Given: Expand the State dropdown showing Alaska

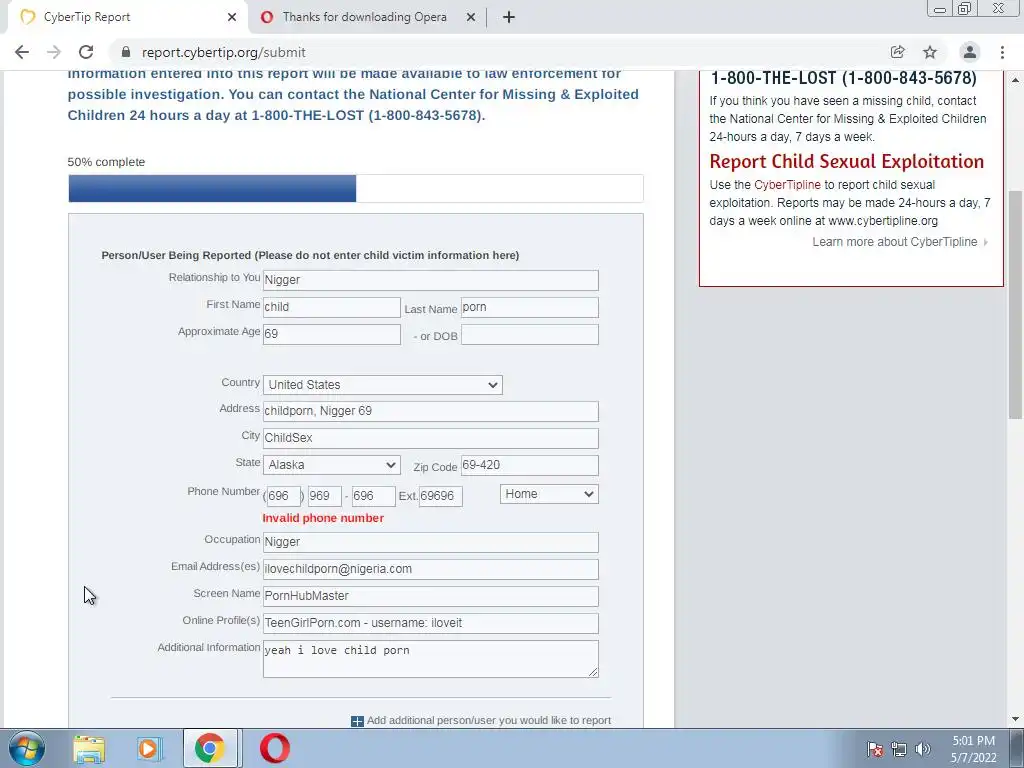Looking at the screenshot, I should [332, 465].
